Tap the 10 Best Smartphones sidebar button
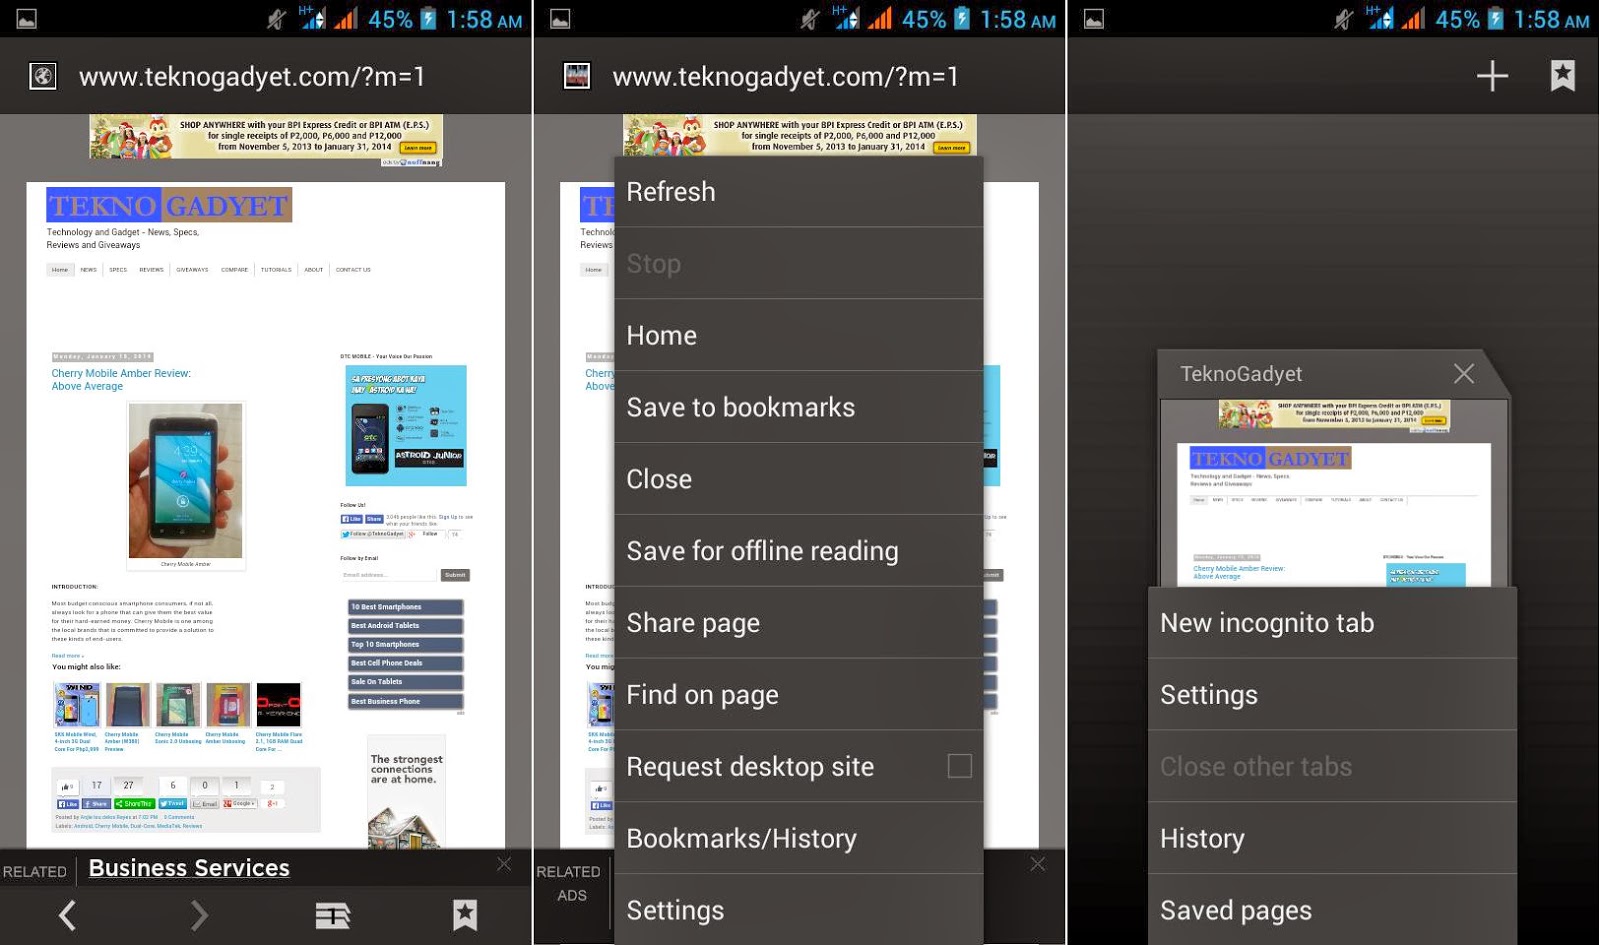1600x945 pixels. click(x=405, y=607)
